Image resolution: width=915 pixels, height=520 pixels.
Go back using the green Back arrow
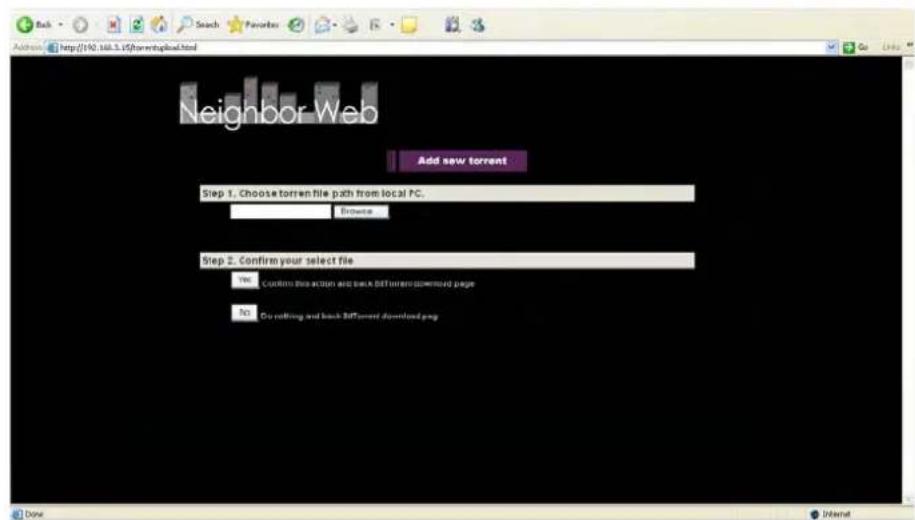coord(25,25)
